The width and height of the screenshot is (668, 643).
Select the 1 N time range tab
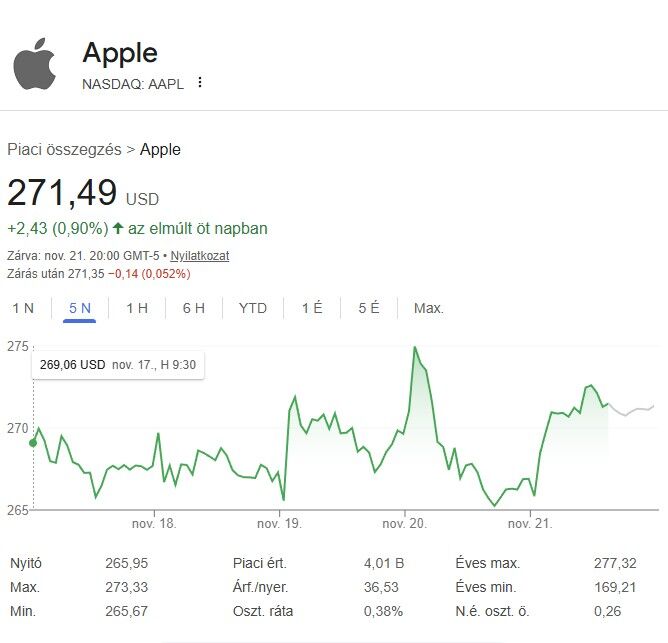tap(23, 308)
